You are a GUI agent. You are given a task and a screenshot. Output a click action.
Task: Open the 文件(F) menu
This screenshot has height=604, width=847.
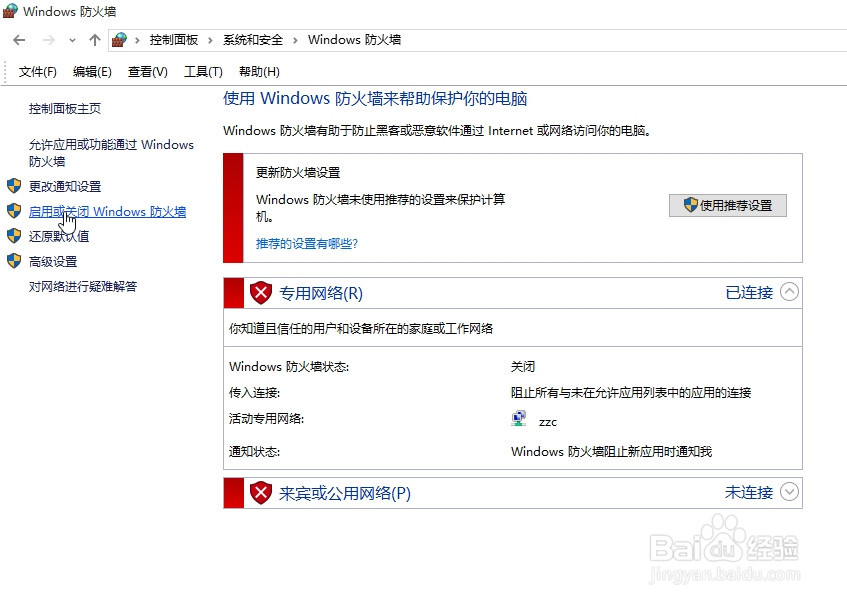tap(38, 71)
